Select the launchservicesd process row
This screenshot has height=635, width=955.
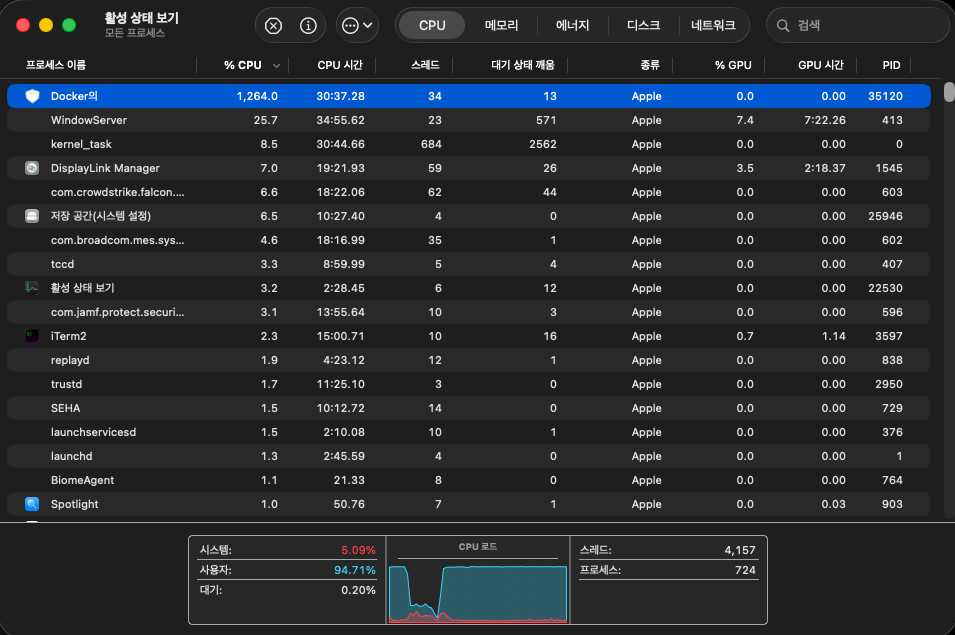point(468,432)
